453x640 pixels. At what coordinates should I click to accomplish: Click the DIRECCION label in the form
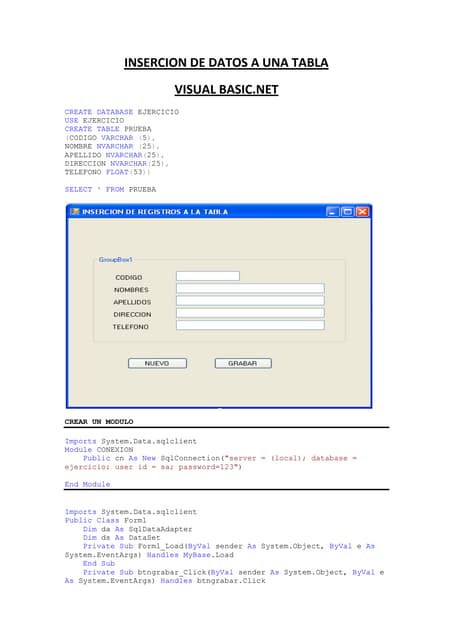click(x=132, y=314)
